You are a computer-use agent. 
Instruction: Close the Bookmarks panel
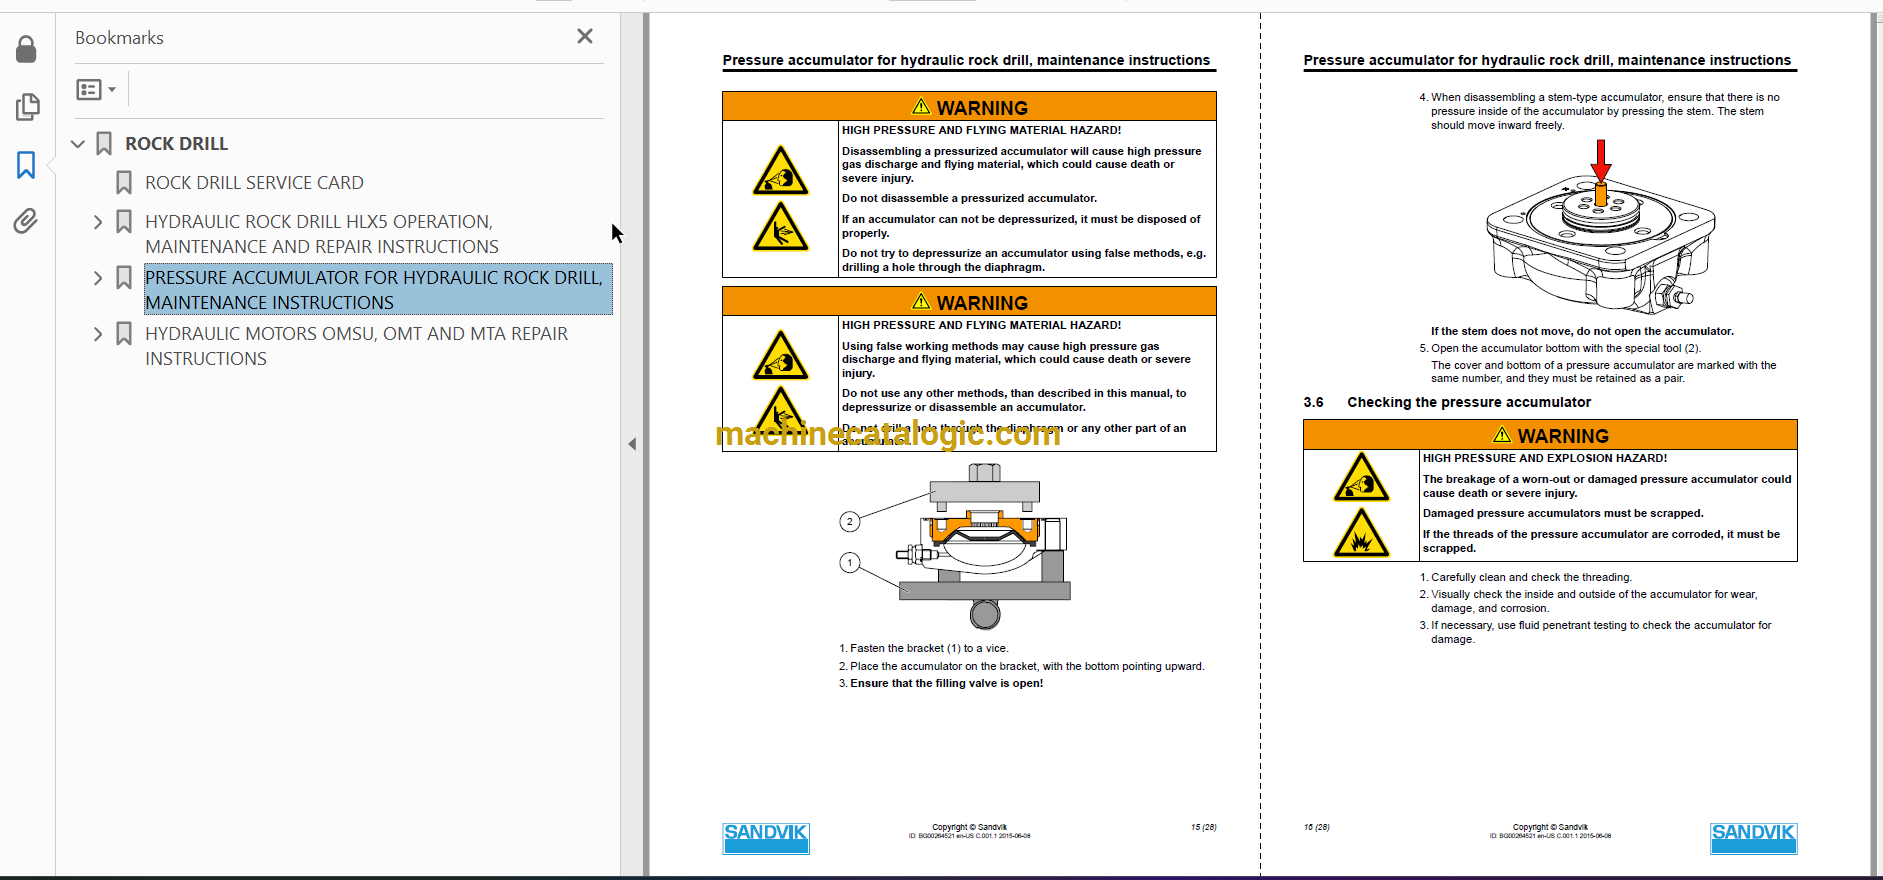(x=585, y=36)
